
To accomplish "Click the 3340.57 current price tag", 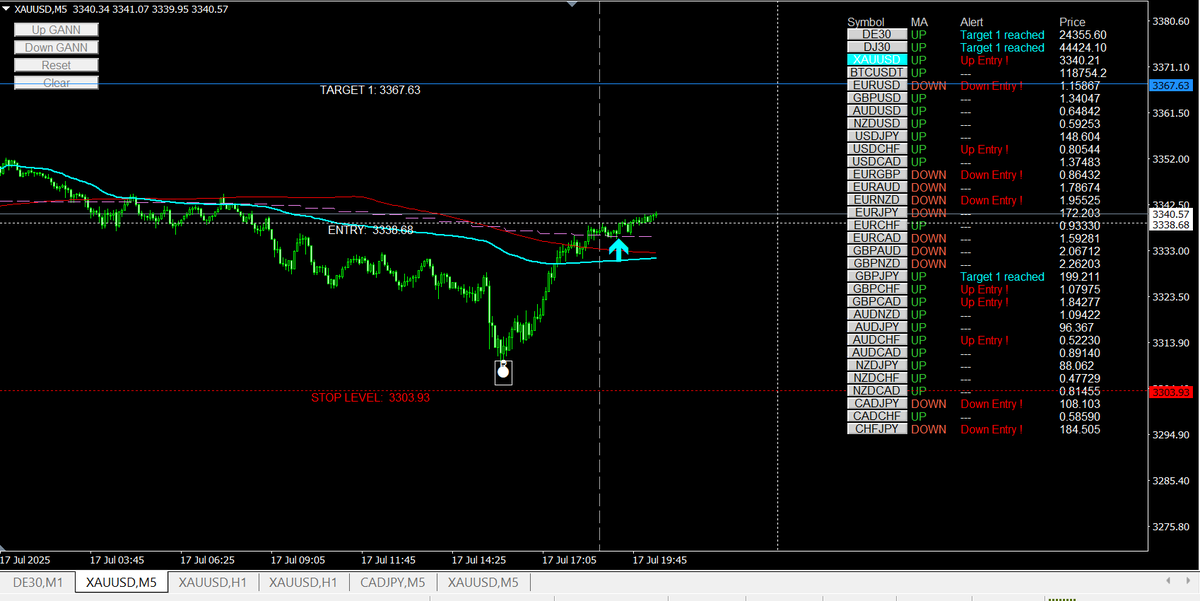I will 1172,214.
